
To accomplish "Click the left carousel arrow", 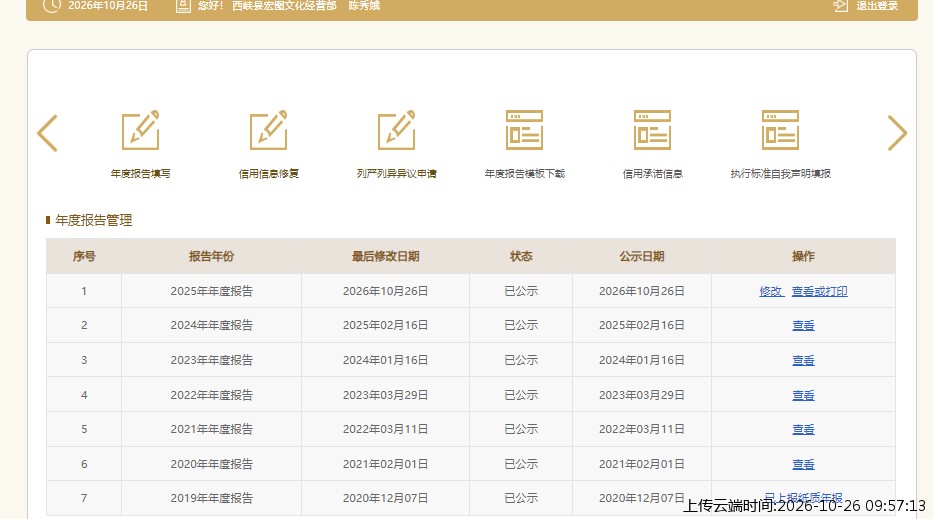I will point(48,133).
